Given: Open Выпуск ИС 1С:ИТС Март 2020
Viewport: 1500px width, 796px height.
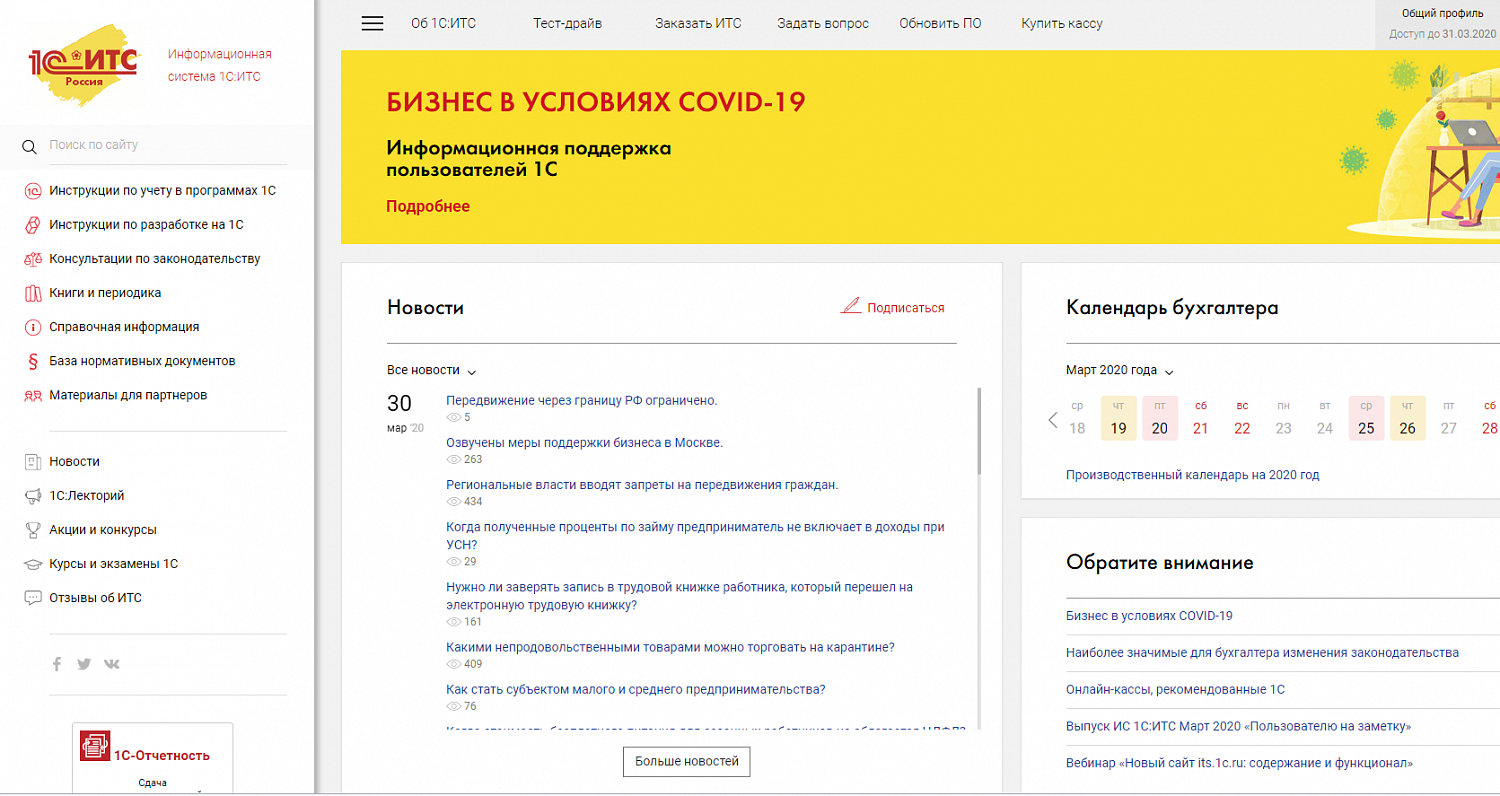Looking at the screenshot, I should coord(1238,727).
